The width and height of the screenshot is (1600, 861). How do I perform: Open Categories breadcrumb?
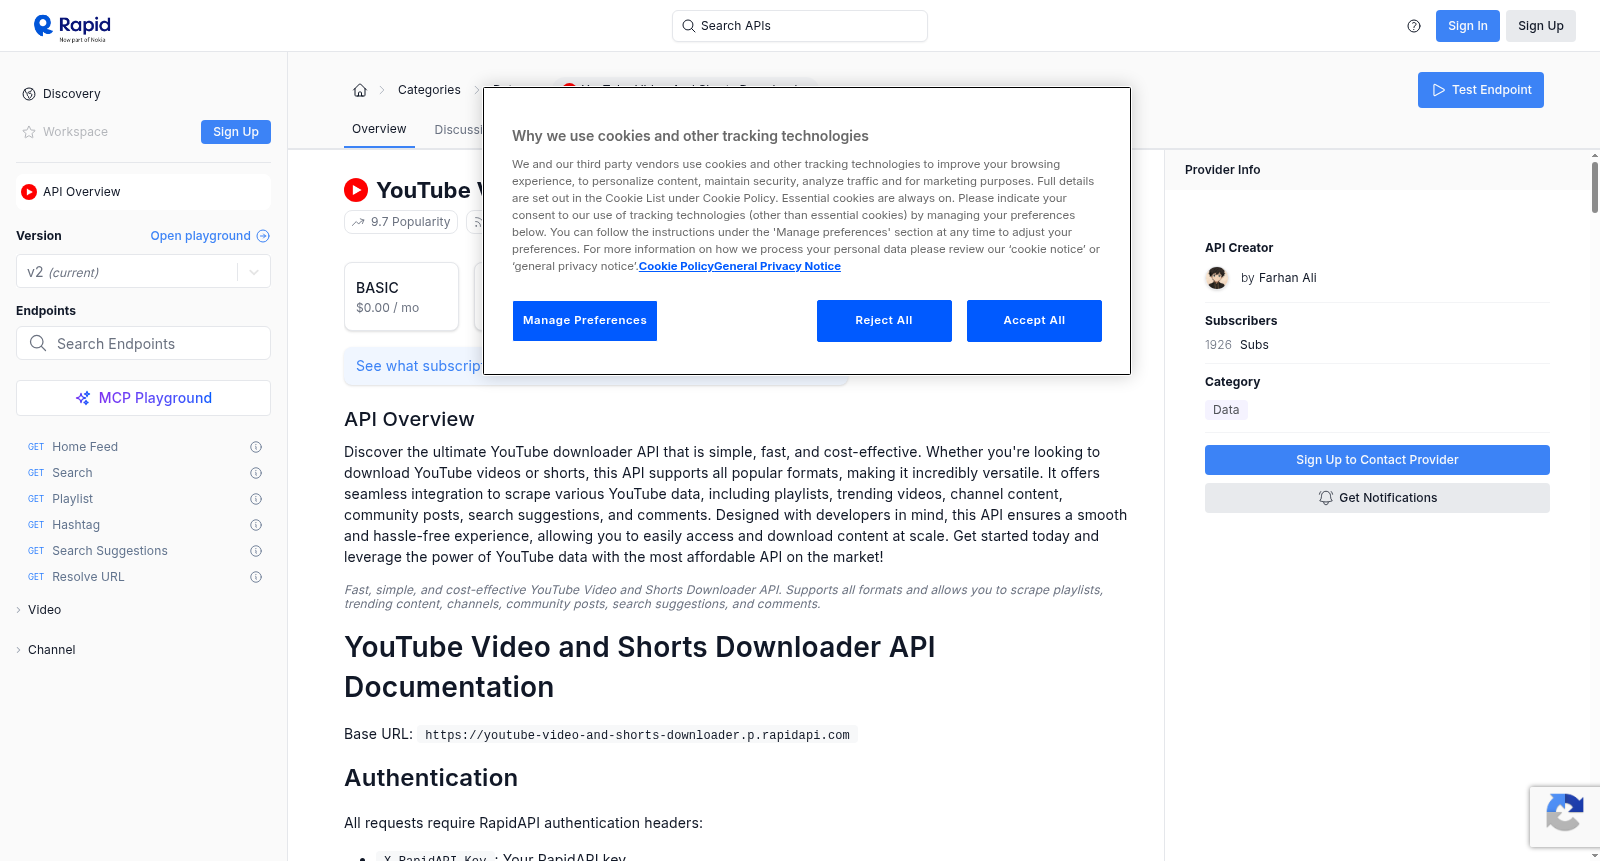pyautogui.click(x=429, y=90)
